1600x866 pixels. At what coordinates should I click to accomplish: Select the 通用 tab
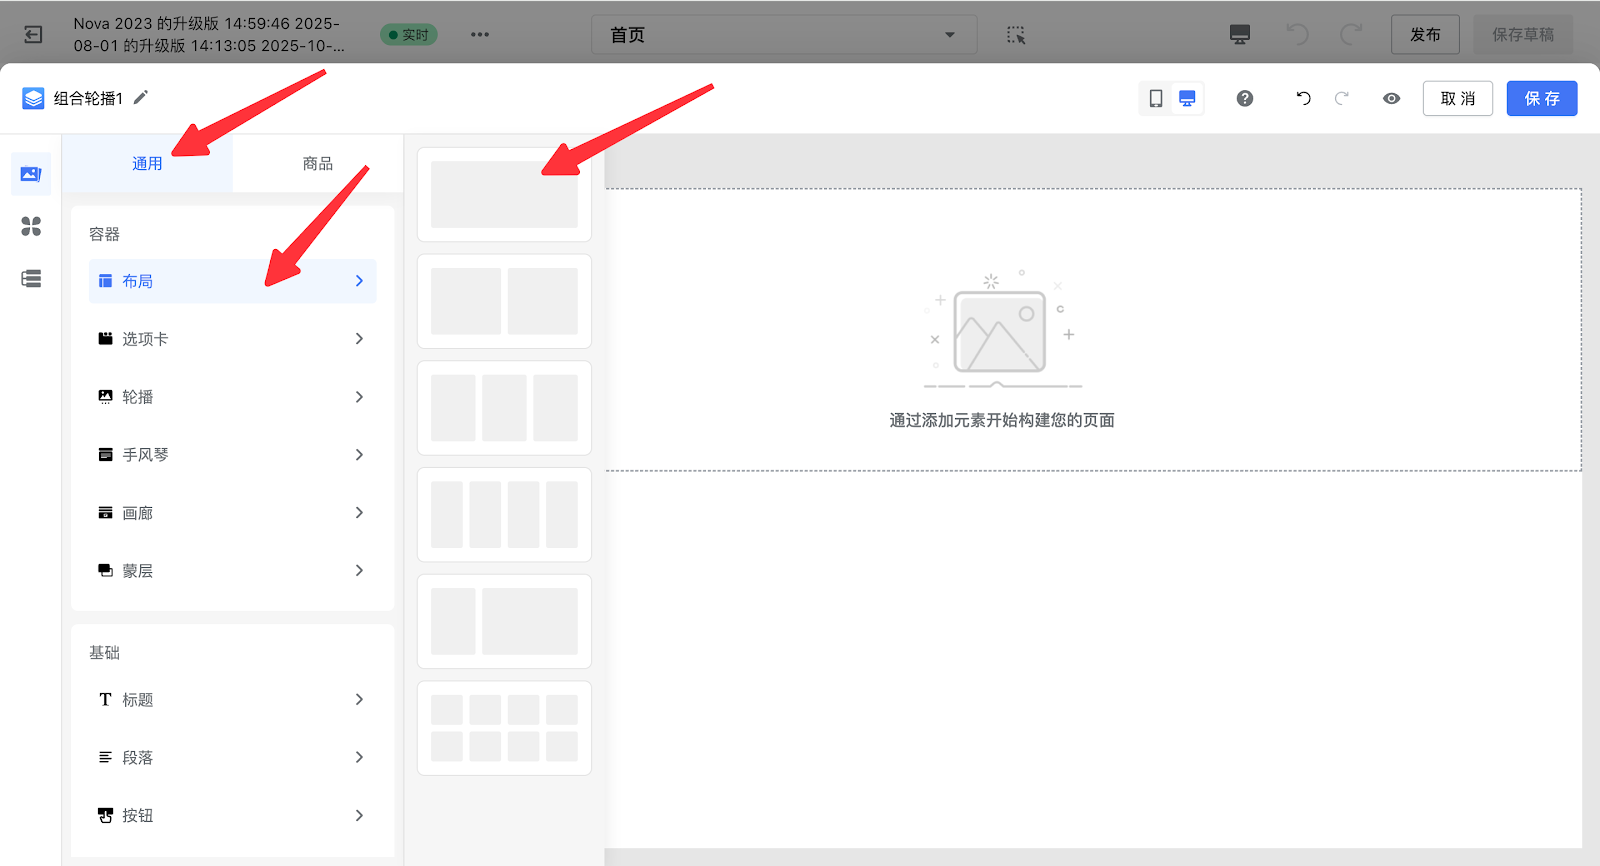[x=147, y=163]
